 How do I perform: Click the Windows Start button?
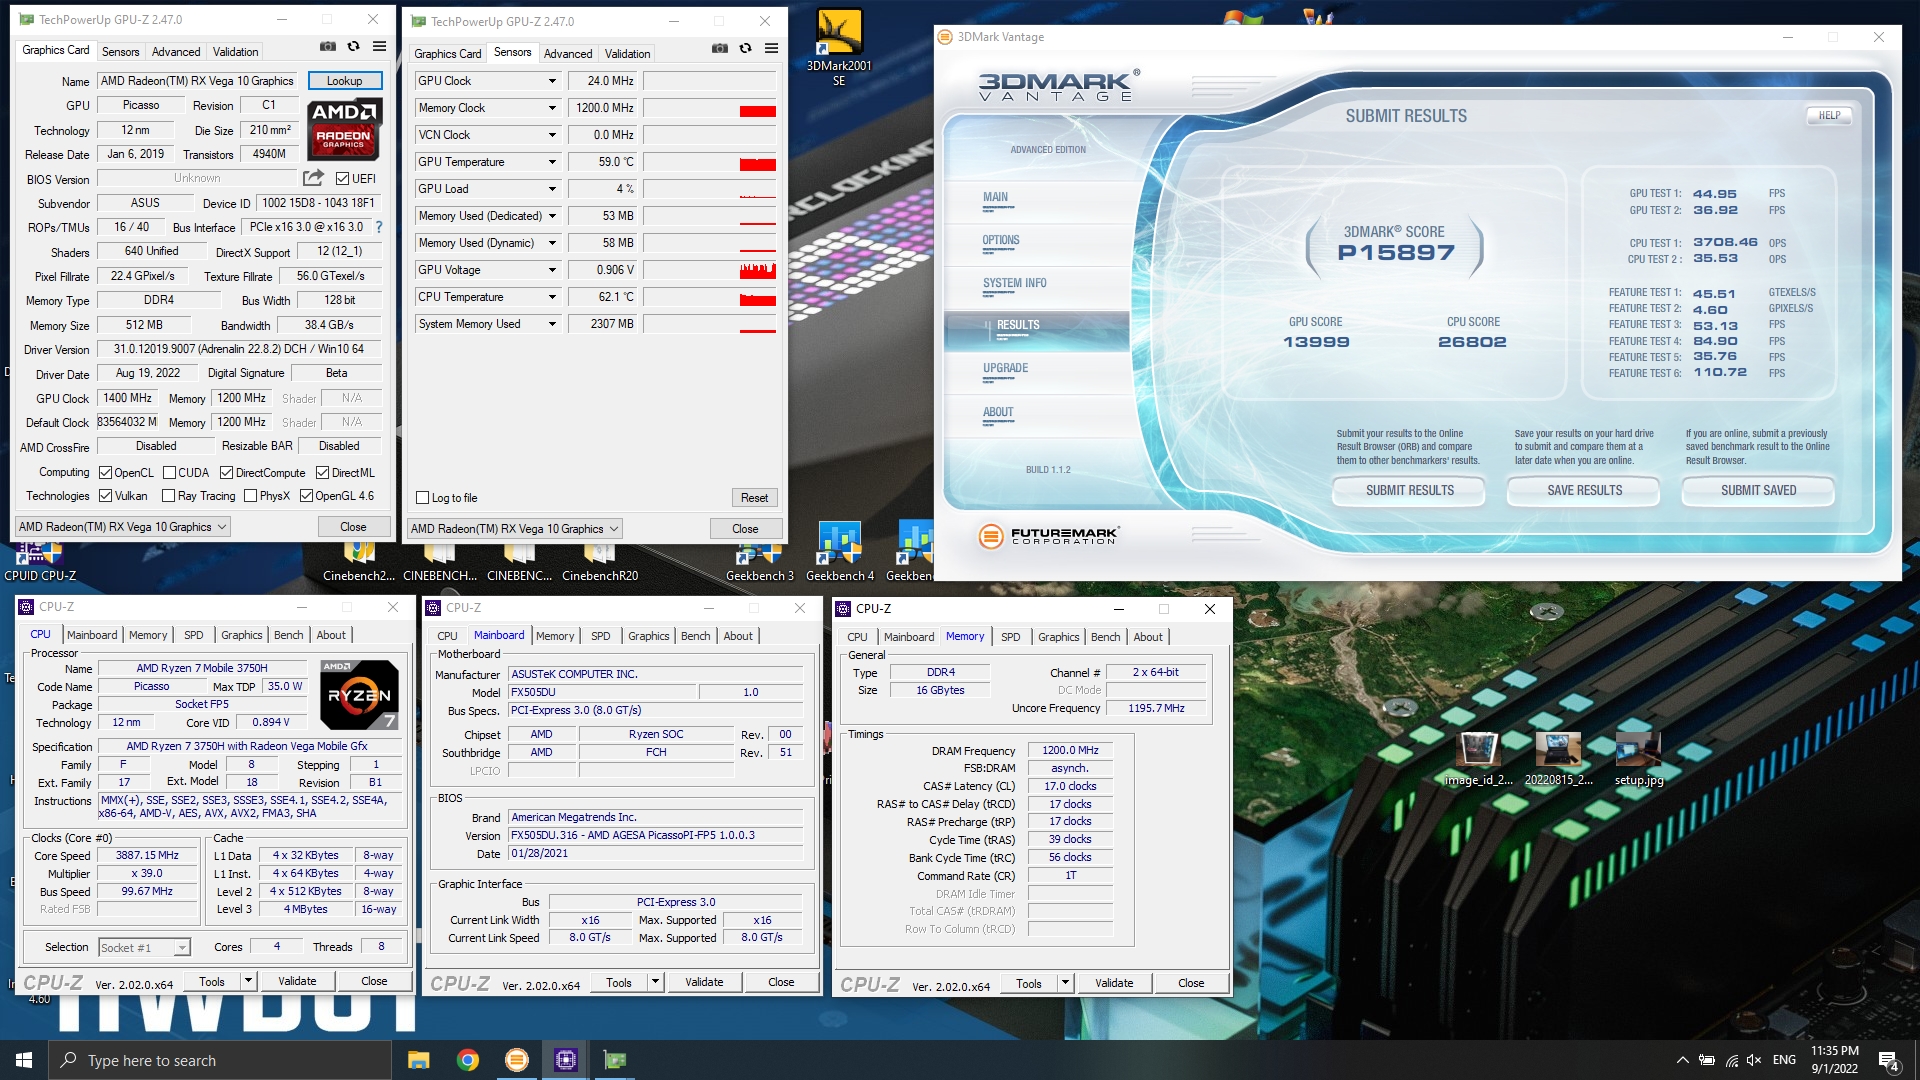pyautogui.click(x=24, y=1060)
